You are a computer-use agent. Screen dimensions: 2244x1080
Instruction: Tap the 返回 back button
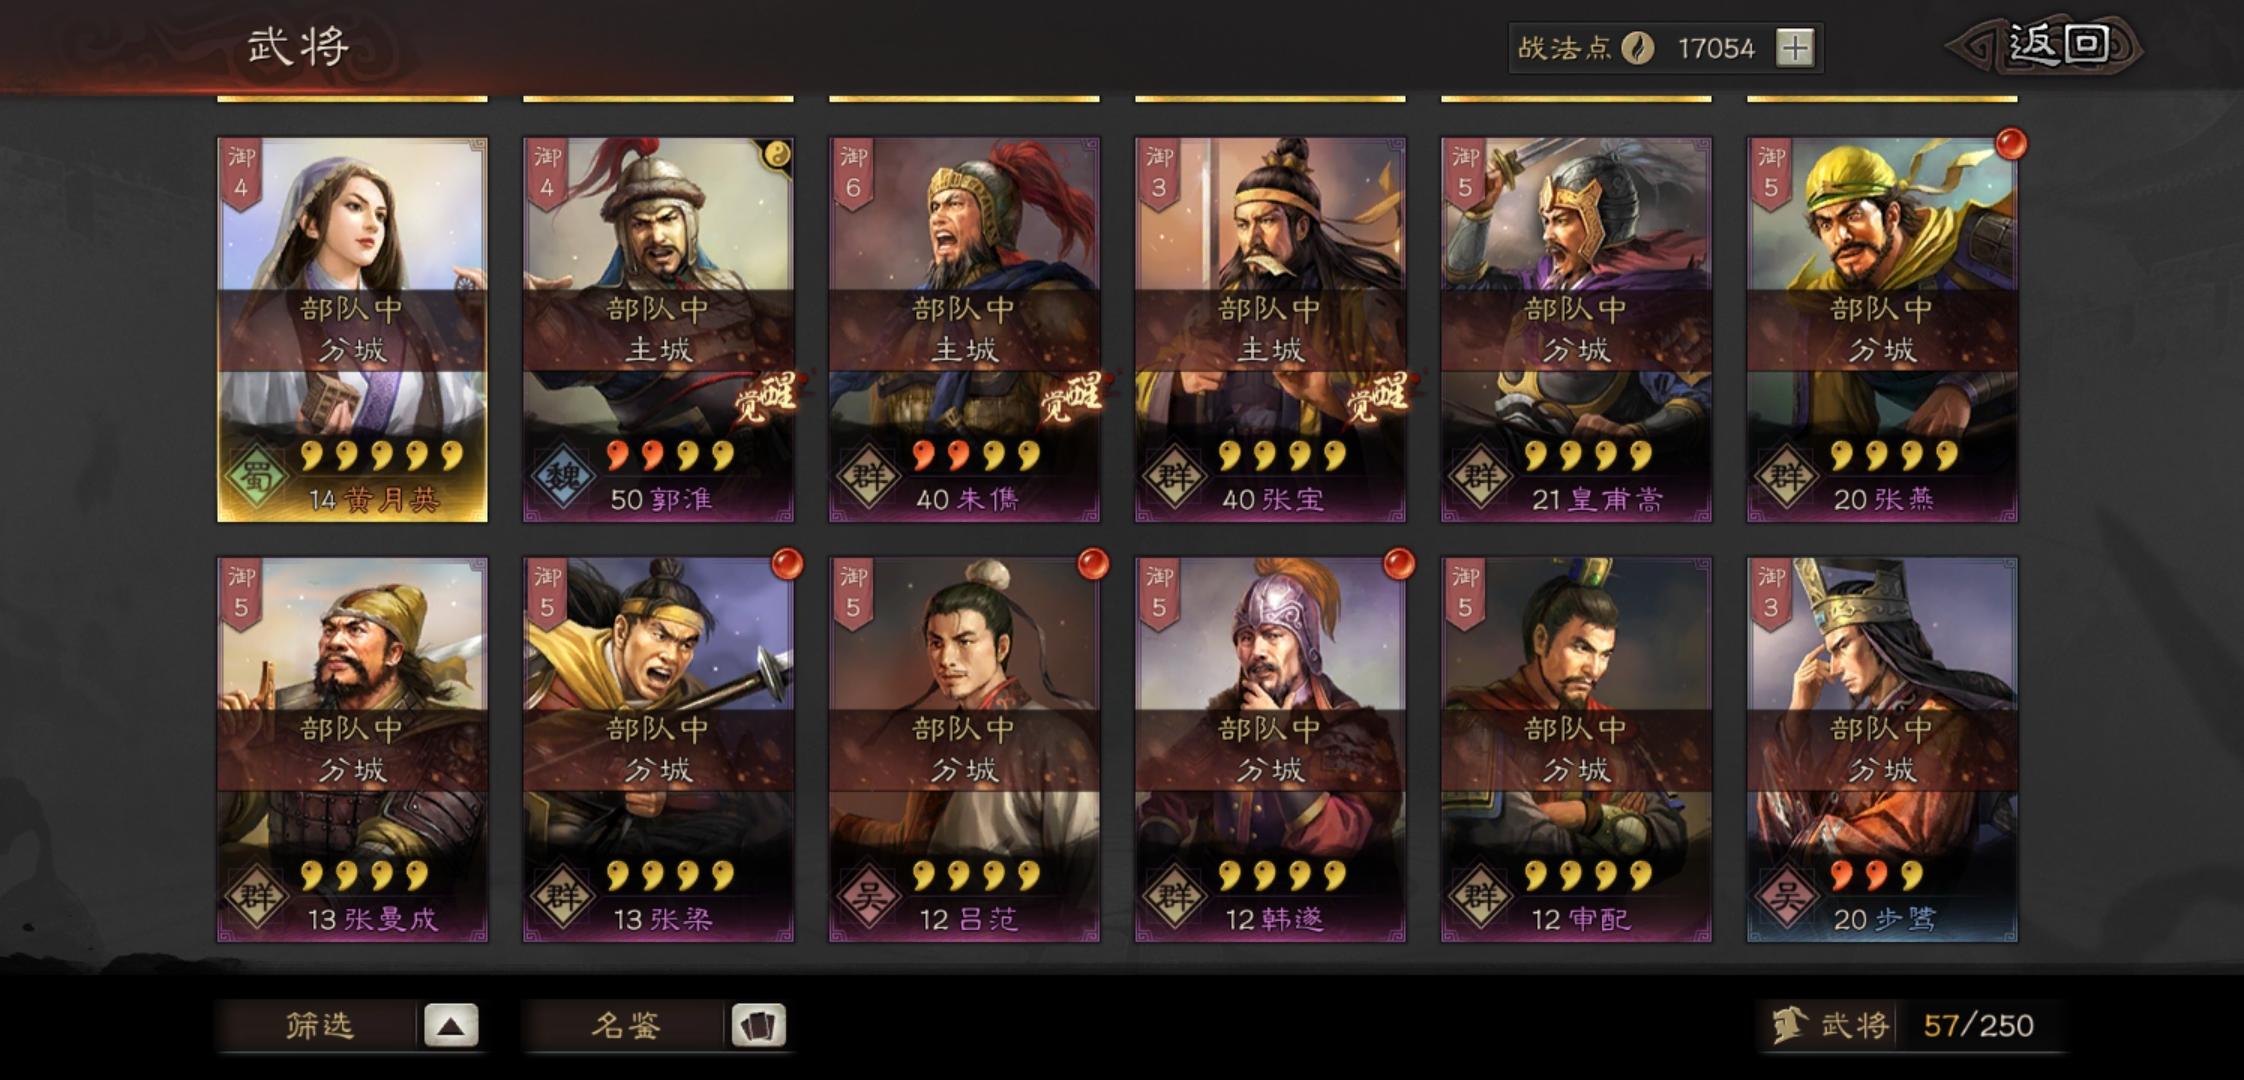[2045, 46]
